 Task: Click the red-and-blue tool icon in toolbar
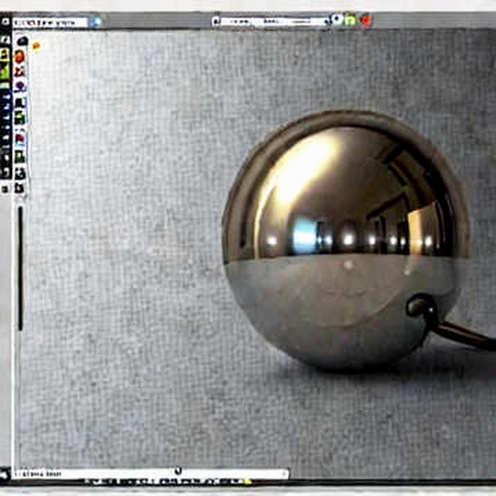20,137
